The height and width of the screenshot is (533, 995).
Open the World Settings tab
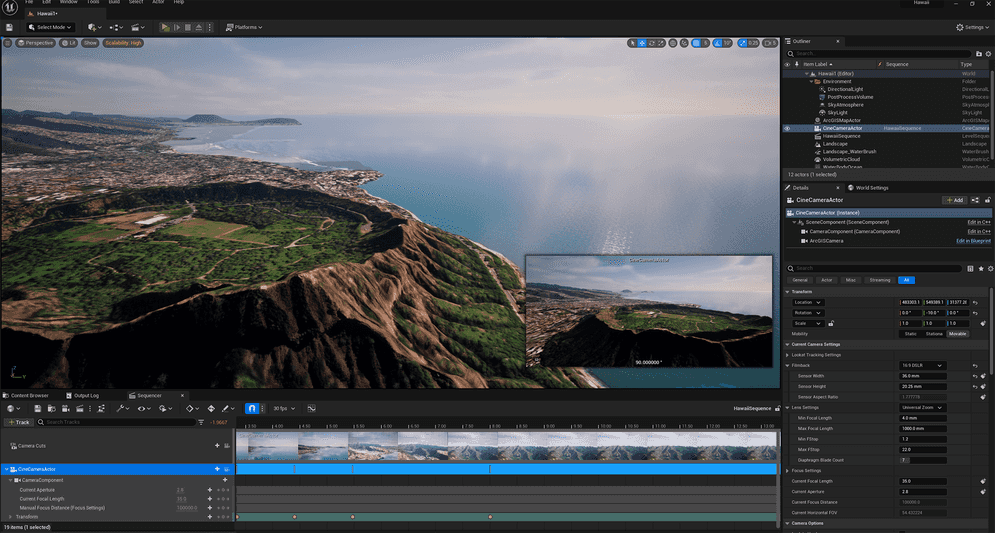tap(870, 187)
